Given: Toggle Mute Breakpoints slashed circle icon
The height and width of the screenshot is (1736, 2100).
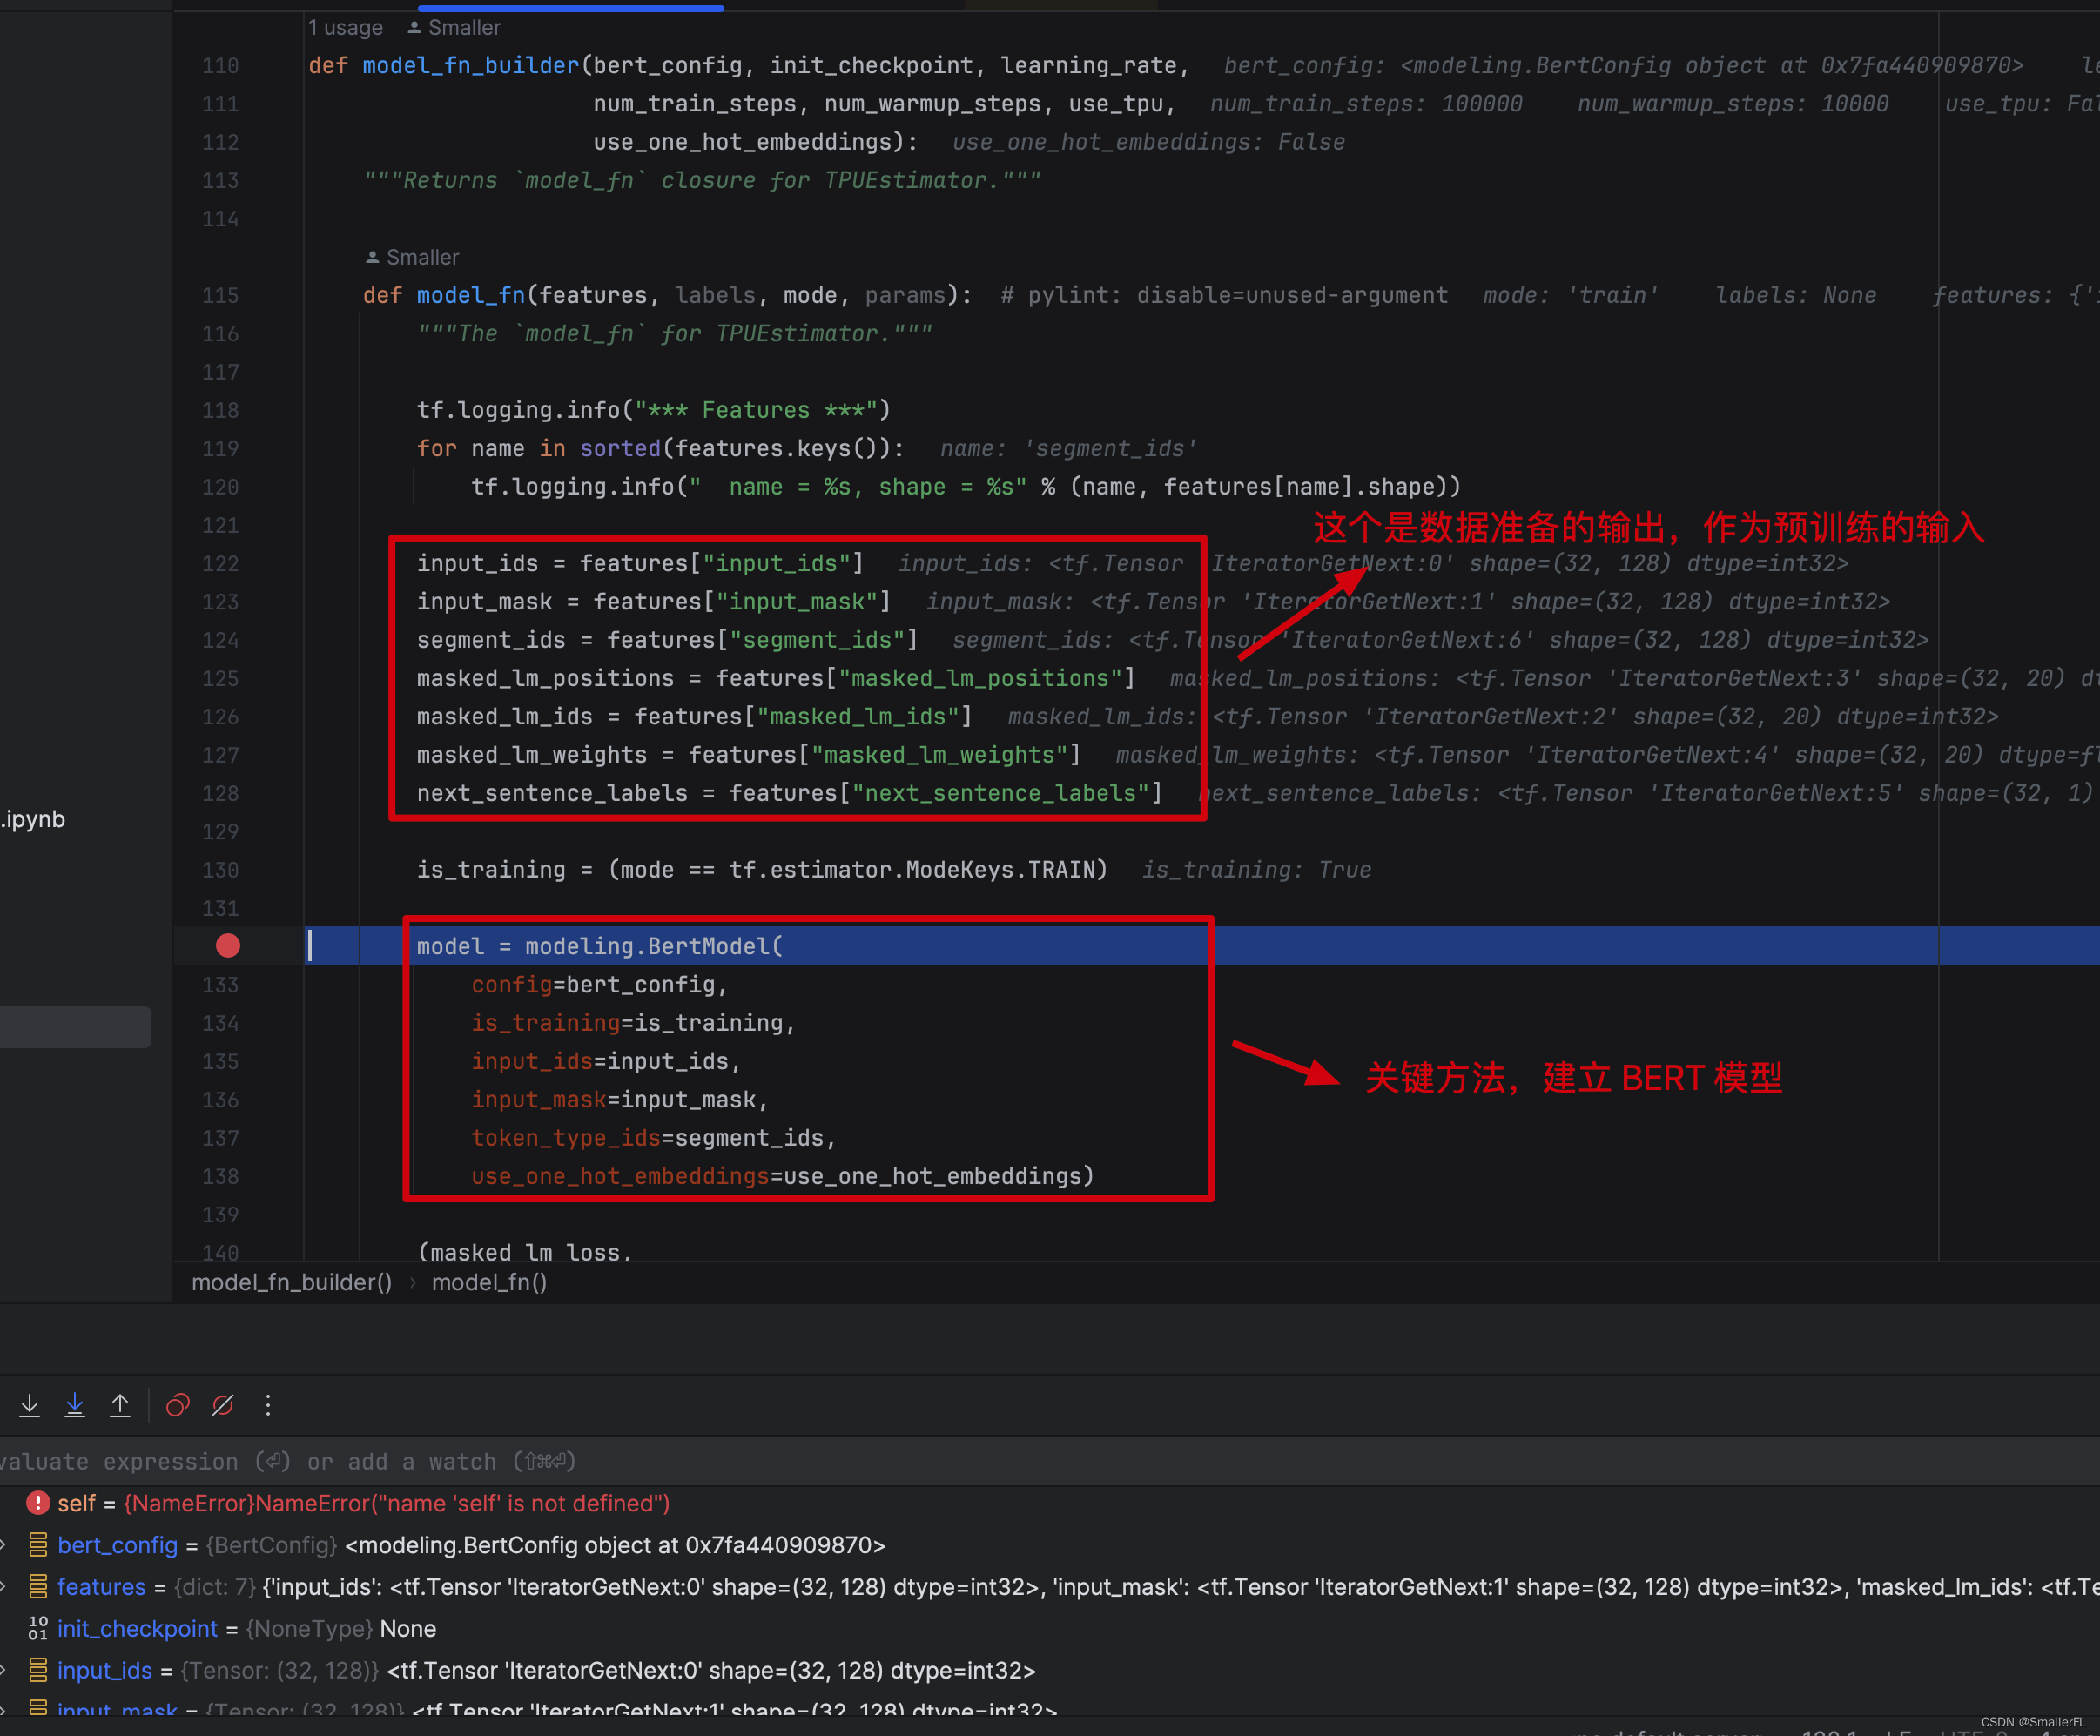Looking at the screenshot, I should [x=223, y=1405].
